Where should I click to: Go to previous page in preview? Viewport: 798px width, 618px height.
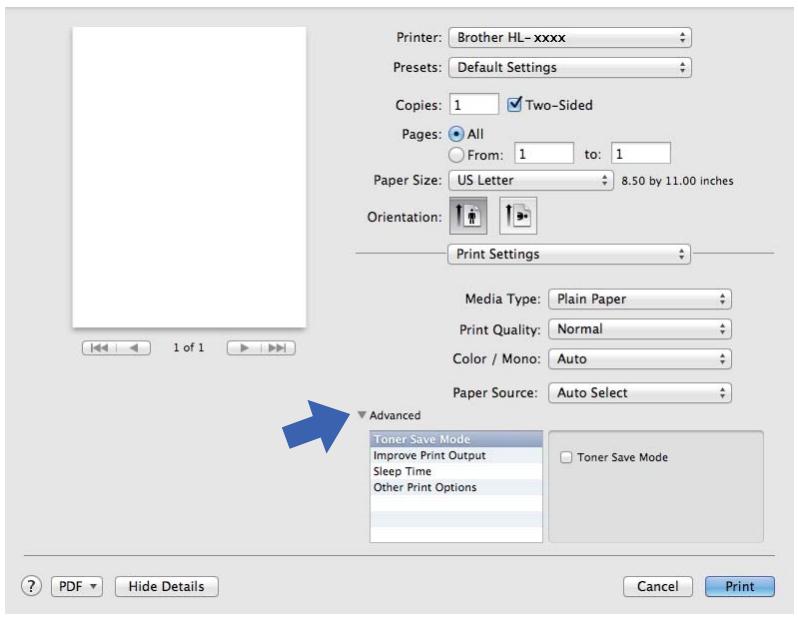[x=134, y=348]
